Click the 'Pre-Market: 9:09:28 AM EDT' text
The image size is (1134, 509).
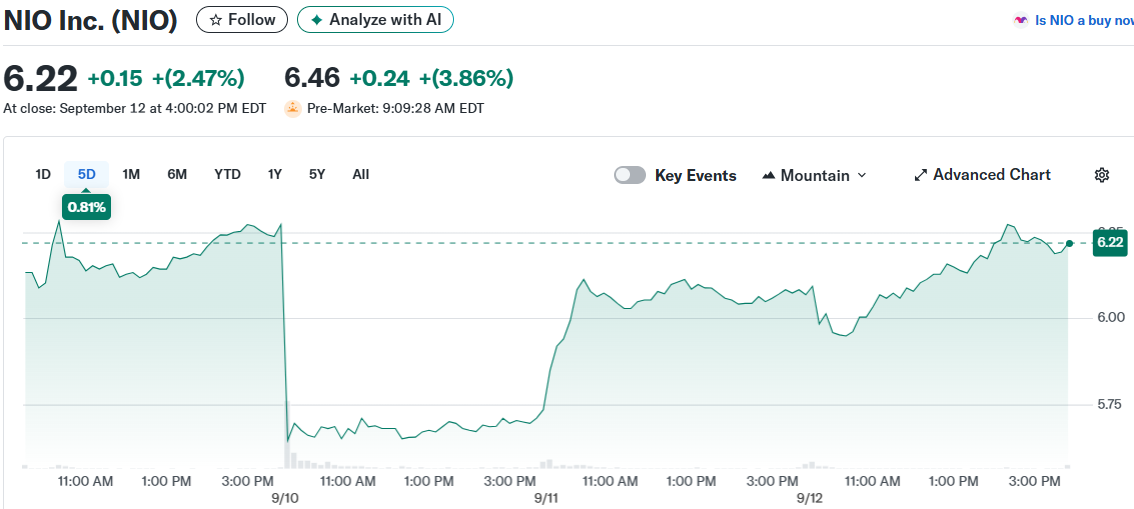pyautogui.click(x=396, y=108)
